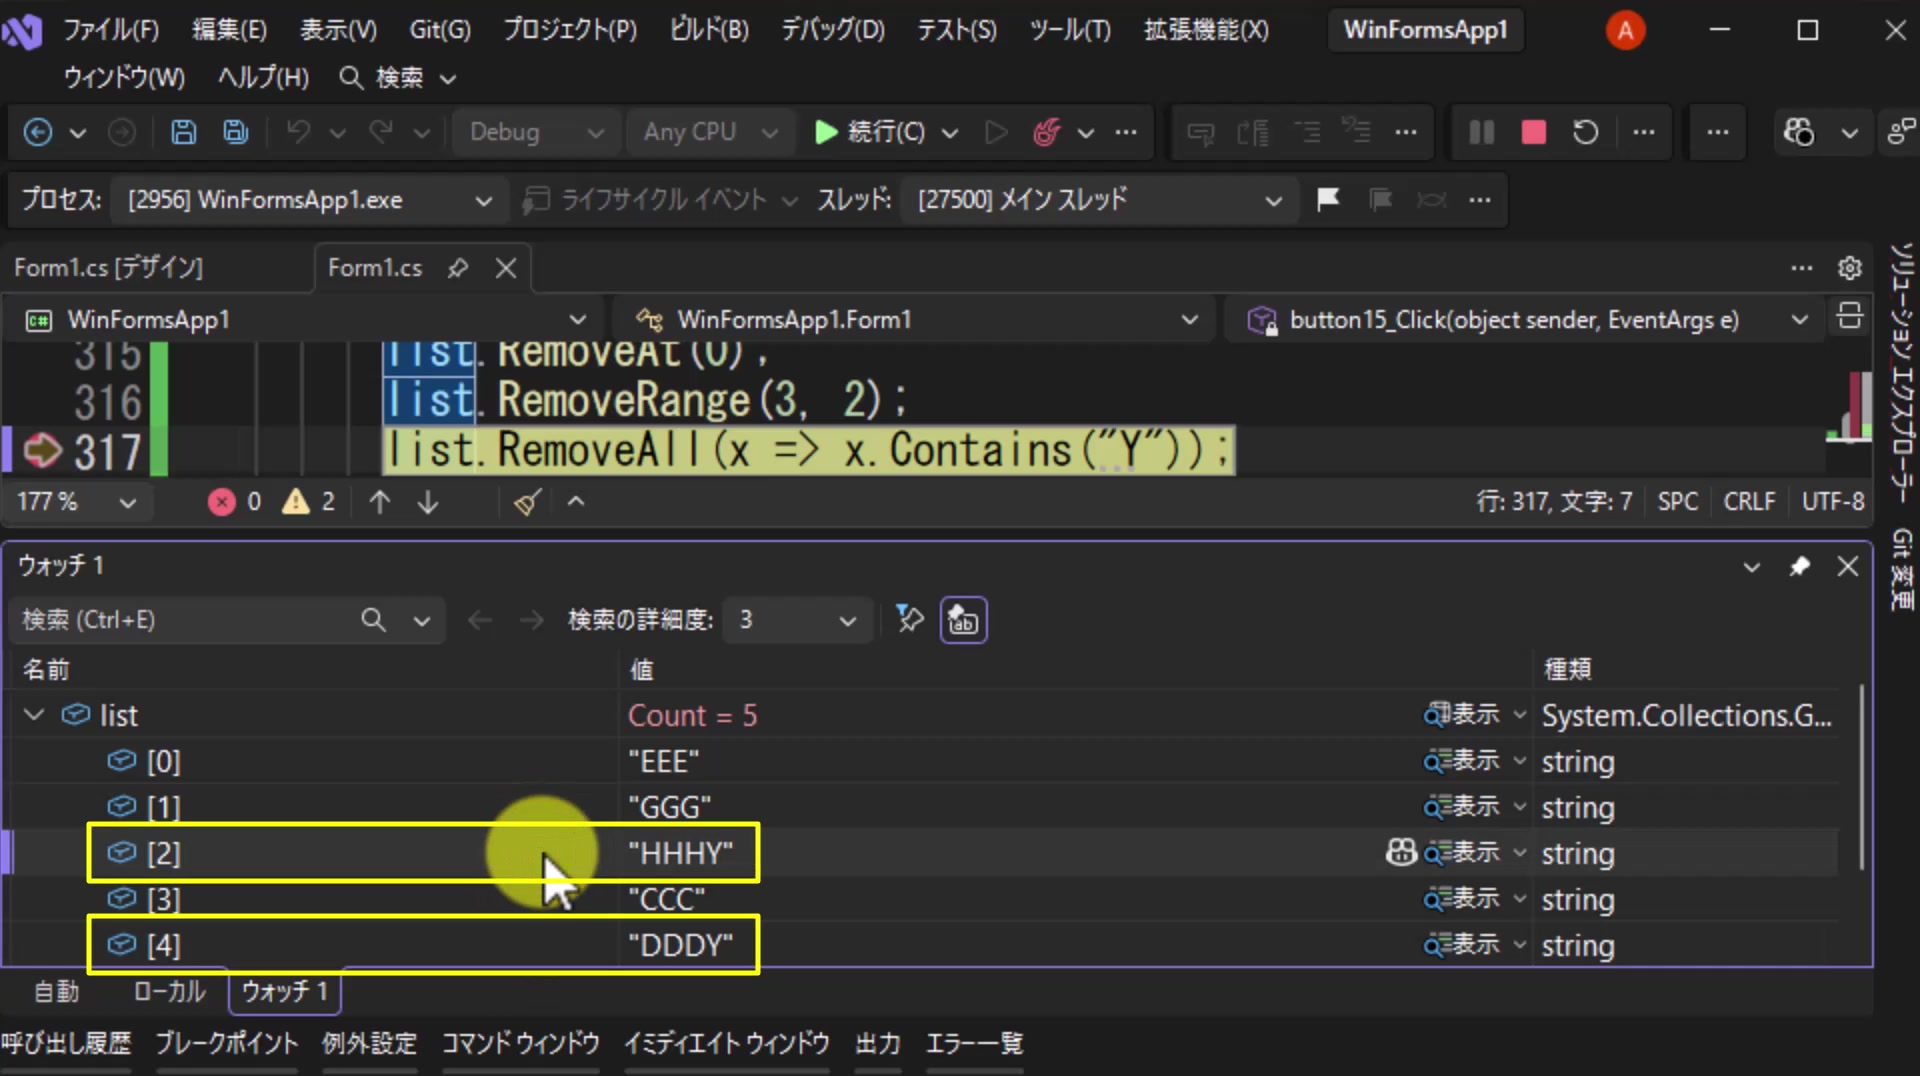Open the File (ファイル) menu
This screenshot has width=1920, height=1076.
pyautogui.click(x=111, y=30)
